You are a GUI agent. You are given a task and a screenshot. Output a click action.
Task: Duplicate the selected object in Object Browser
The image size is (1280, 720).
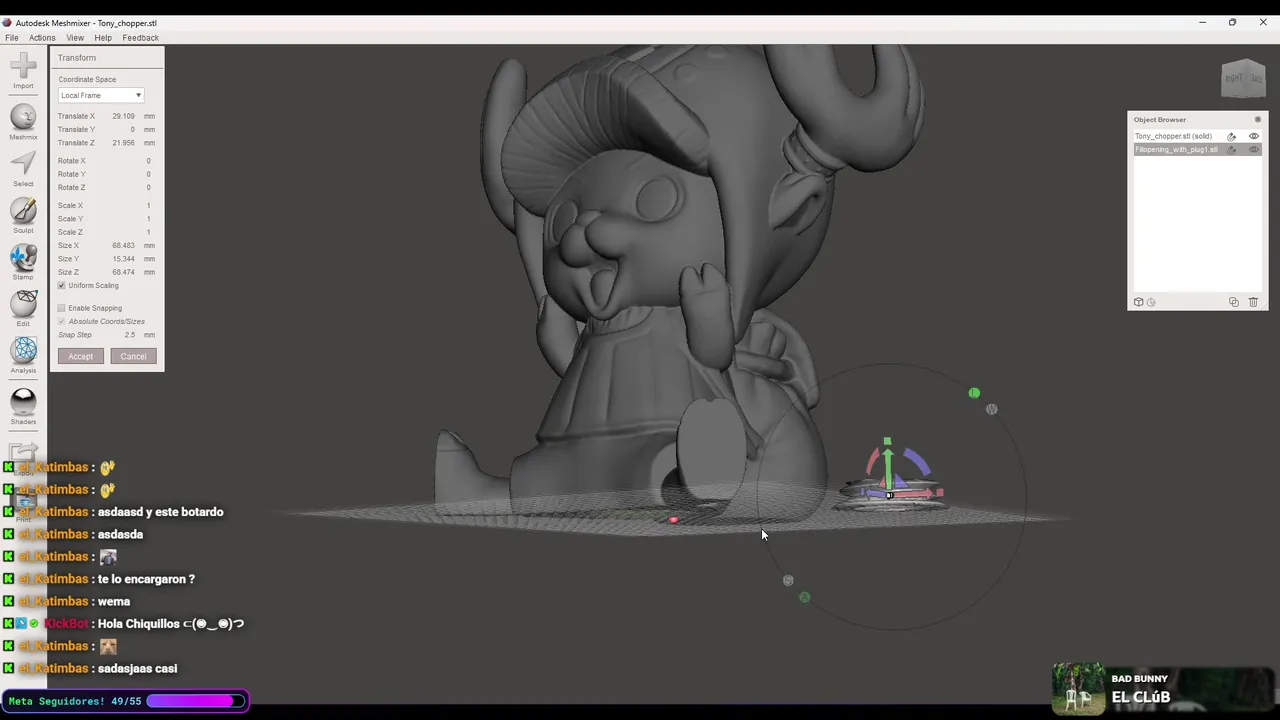click(1233, 302)
